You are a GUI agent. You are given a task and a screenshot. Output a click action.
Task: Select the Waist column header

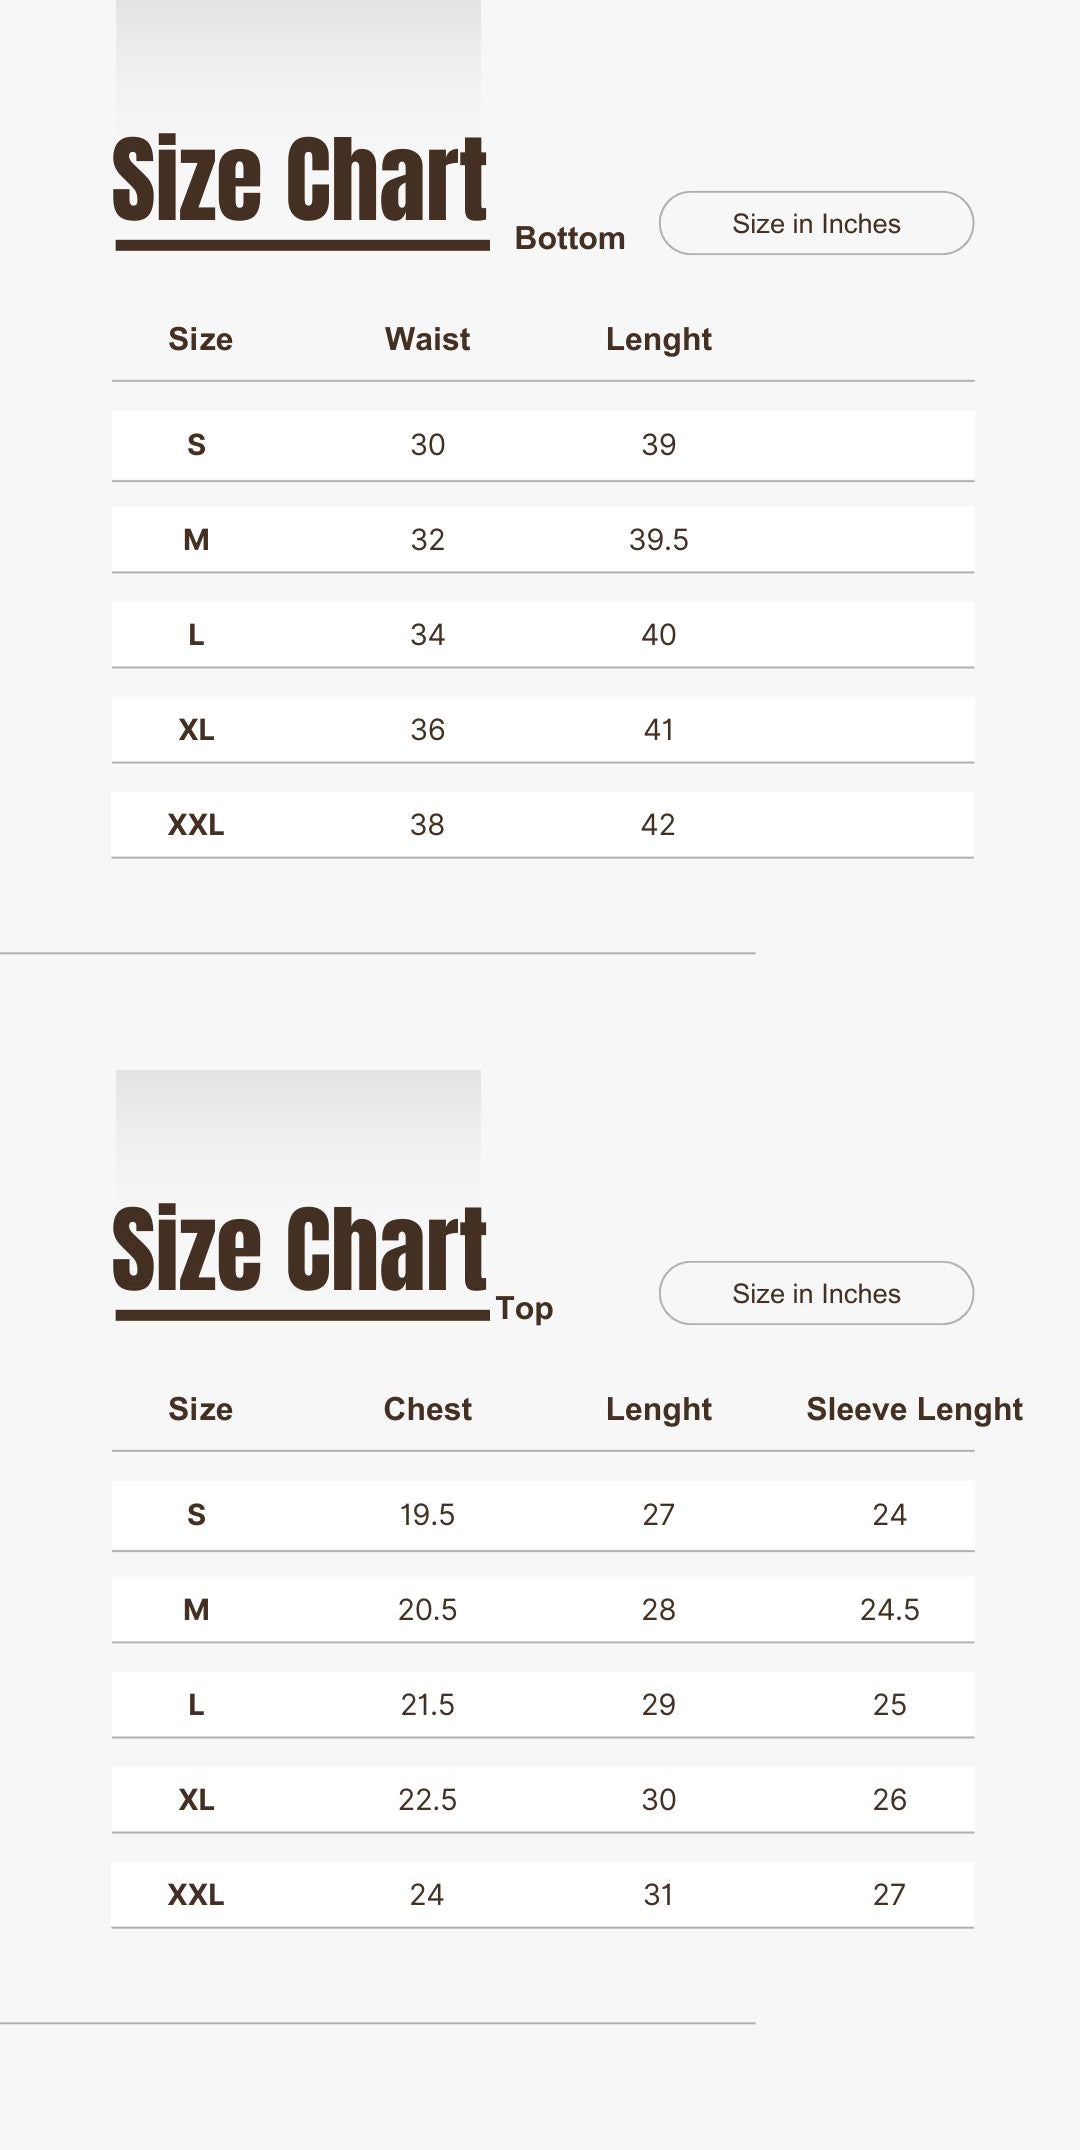427,339
